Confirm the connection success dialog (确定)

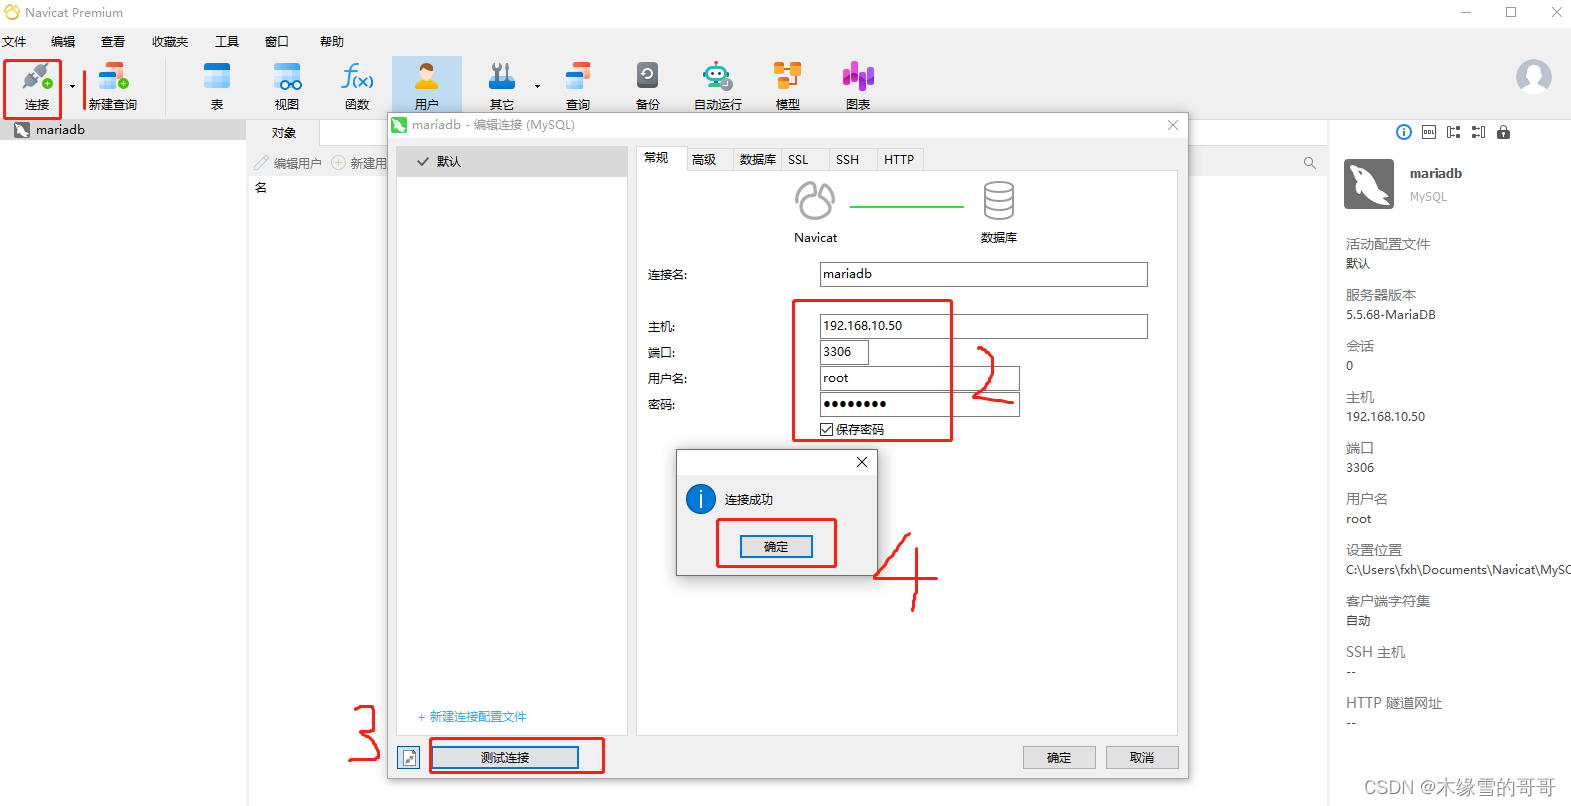point(776,546)
